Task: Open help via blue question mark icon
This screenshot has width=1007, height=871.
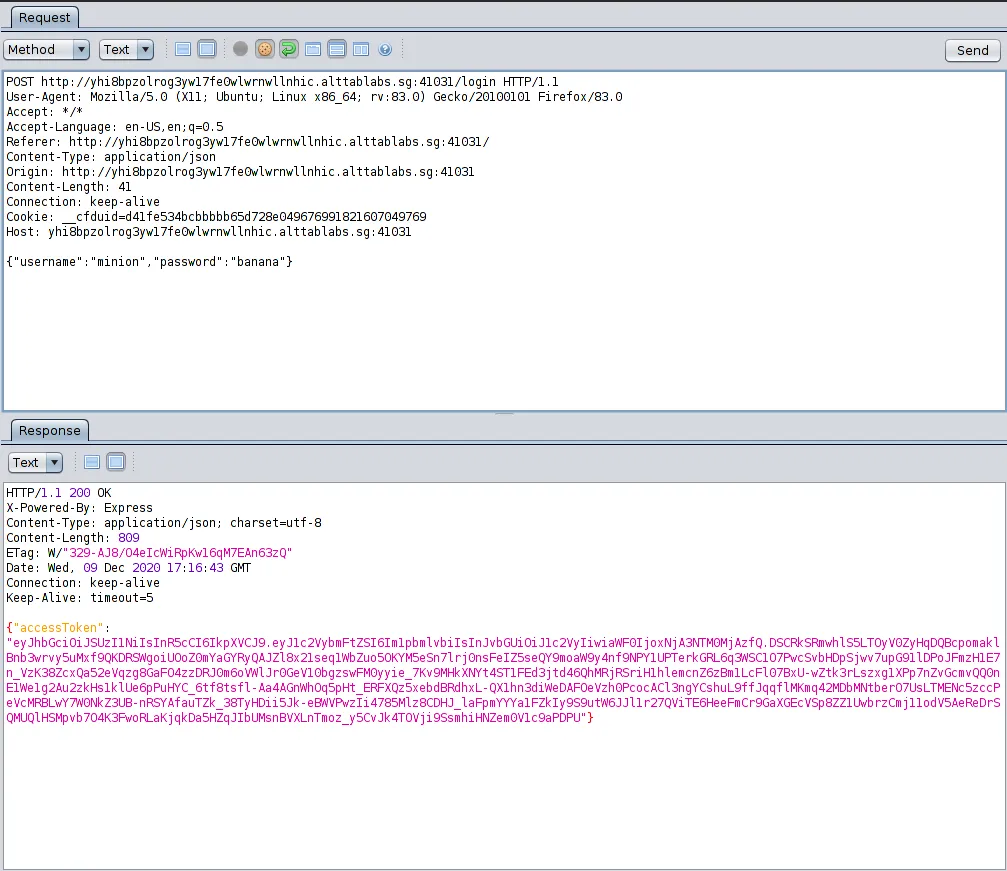Action: pos(385,49)
